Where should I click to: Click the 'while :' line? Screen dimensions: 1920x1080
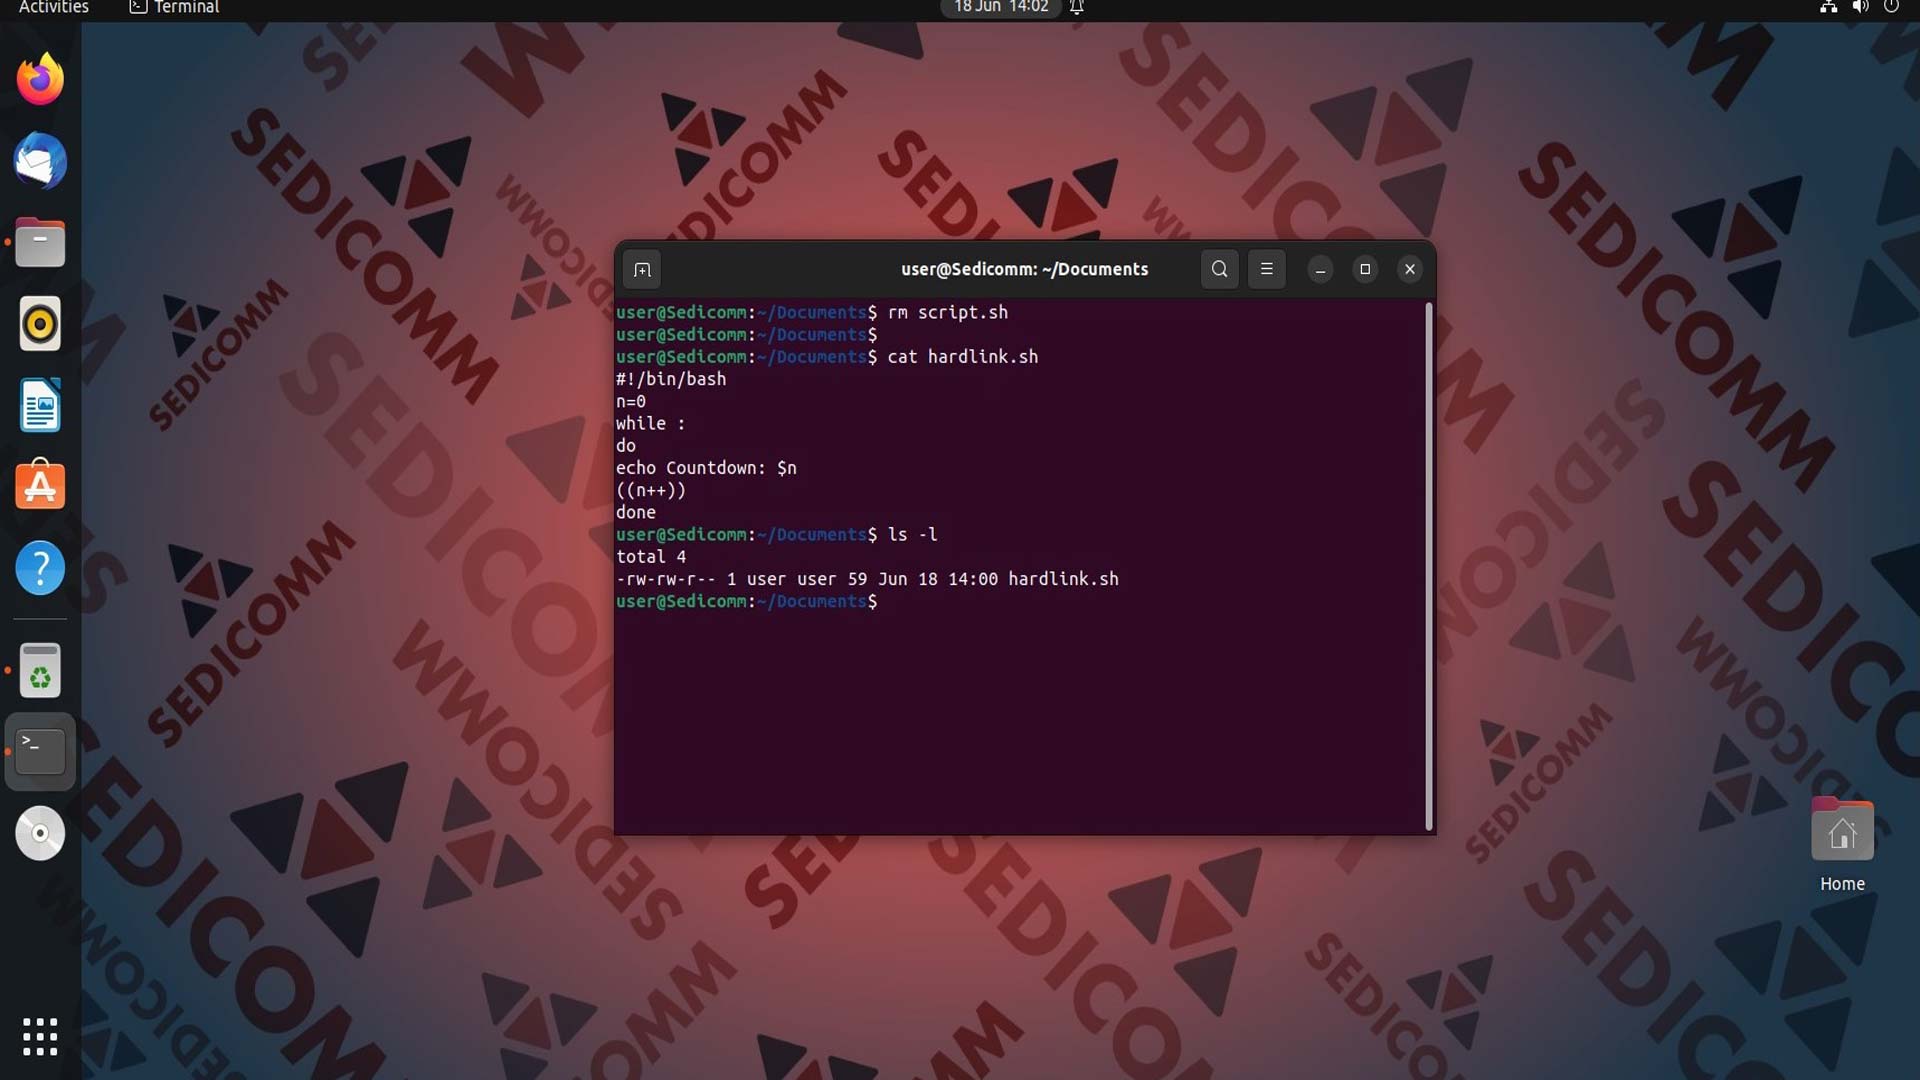(x=651, y=424)
